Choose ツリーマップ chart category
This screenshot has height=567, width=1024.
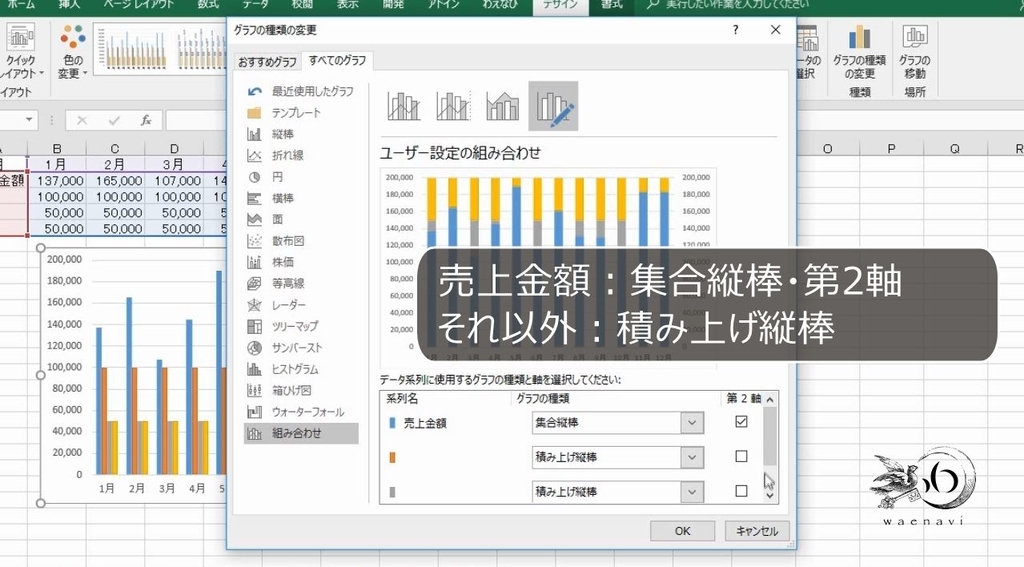click(x=301, y=326)
